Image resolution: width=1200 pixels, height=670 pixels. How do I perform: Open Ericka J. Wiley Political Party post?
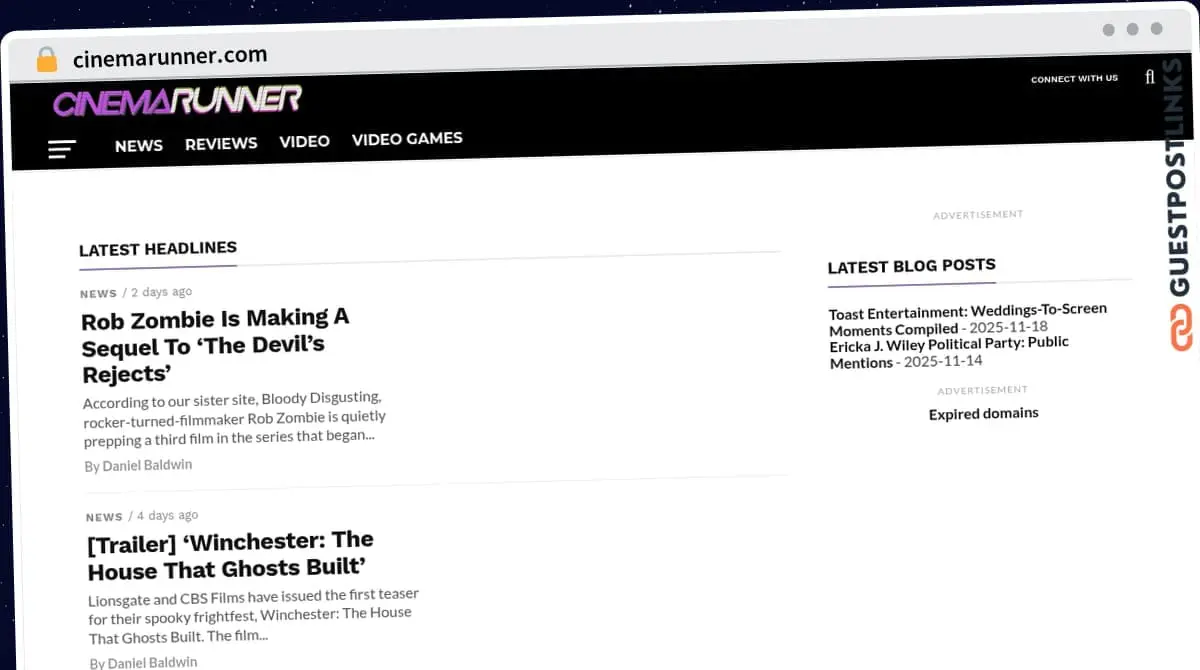coord(948,352)
